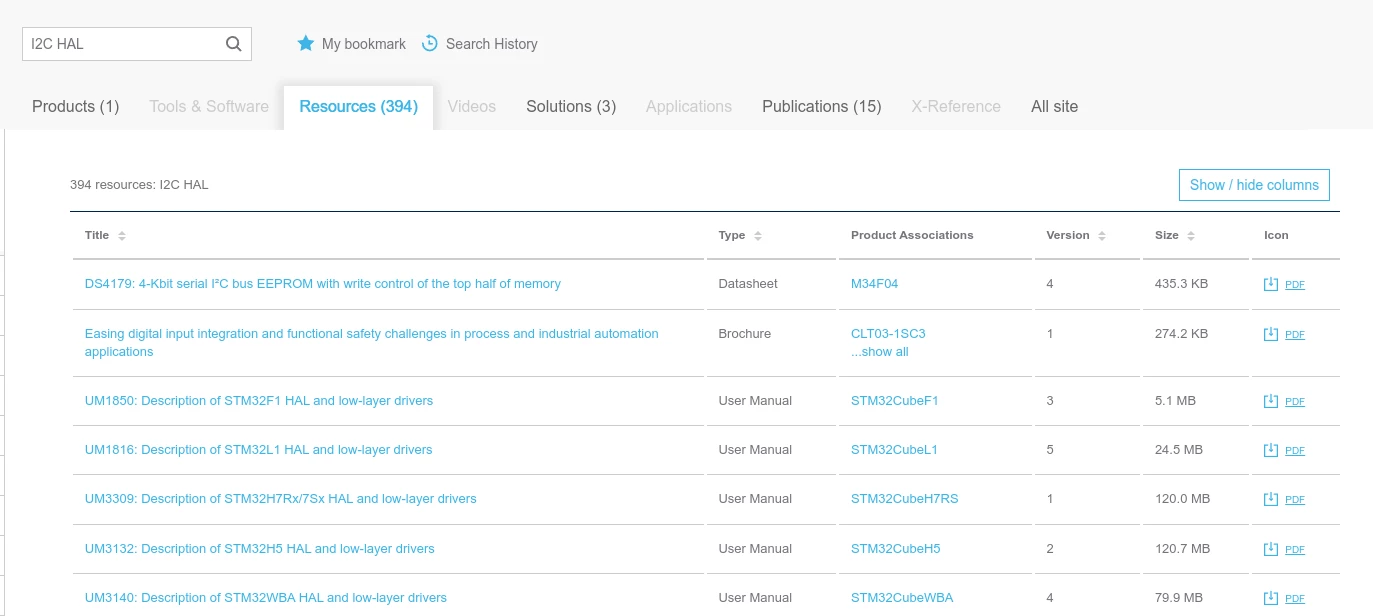Sort table by Size column arrows

point(1191,236)
